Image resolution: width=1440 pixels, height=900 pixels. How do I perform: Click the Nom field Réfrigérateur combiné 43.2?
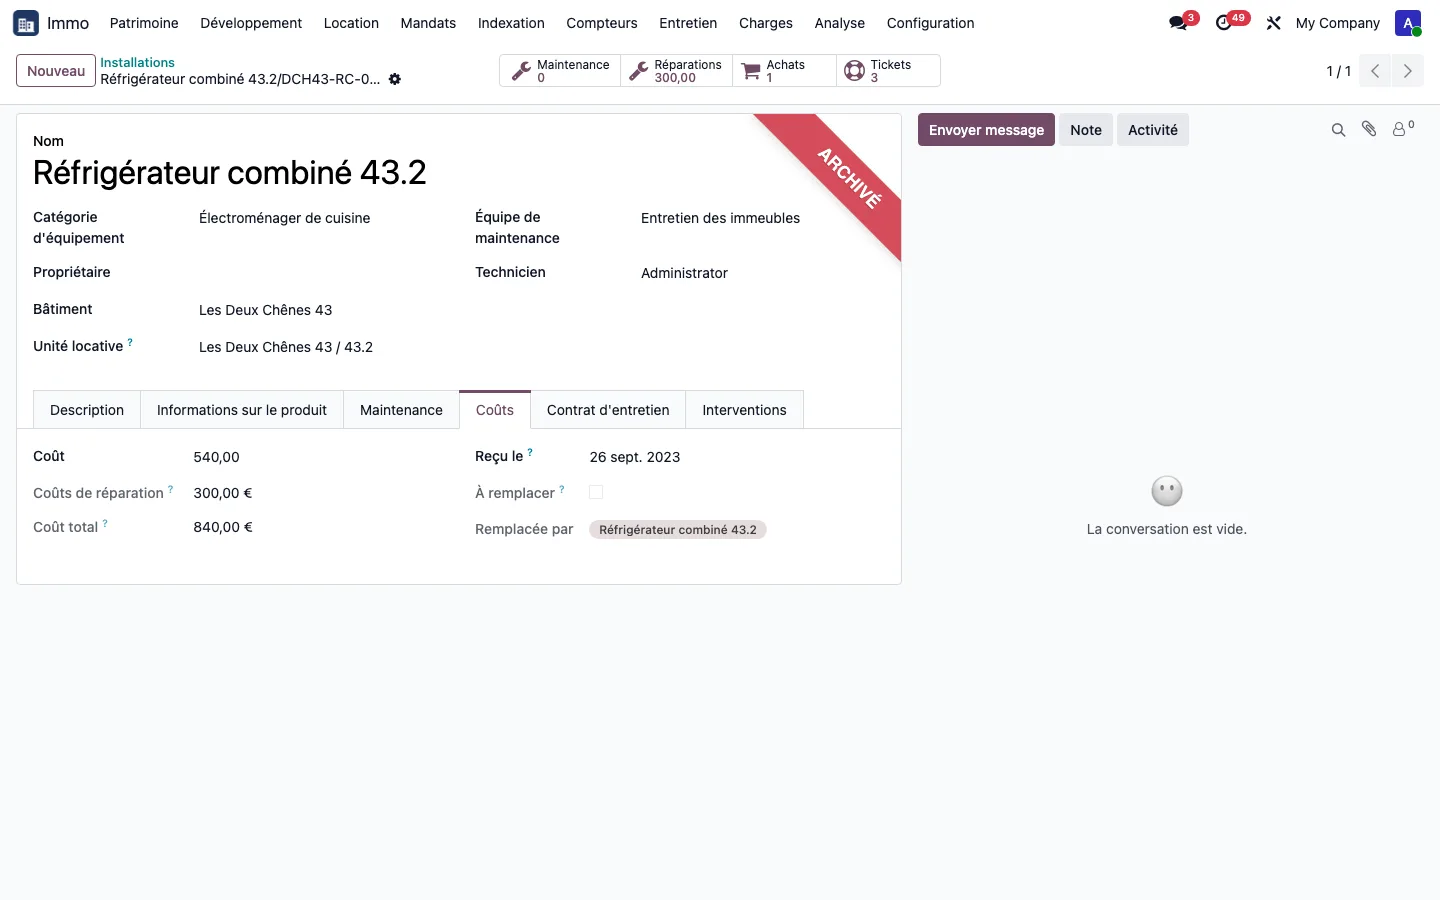(x=230, y=173)
